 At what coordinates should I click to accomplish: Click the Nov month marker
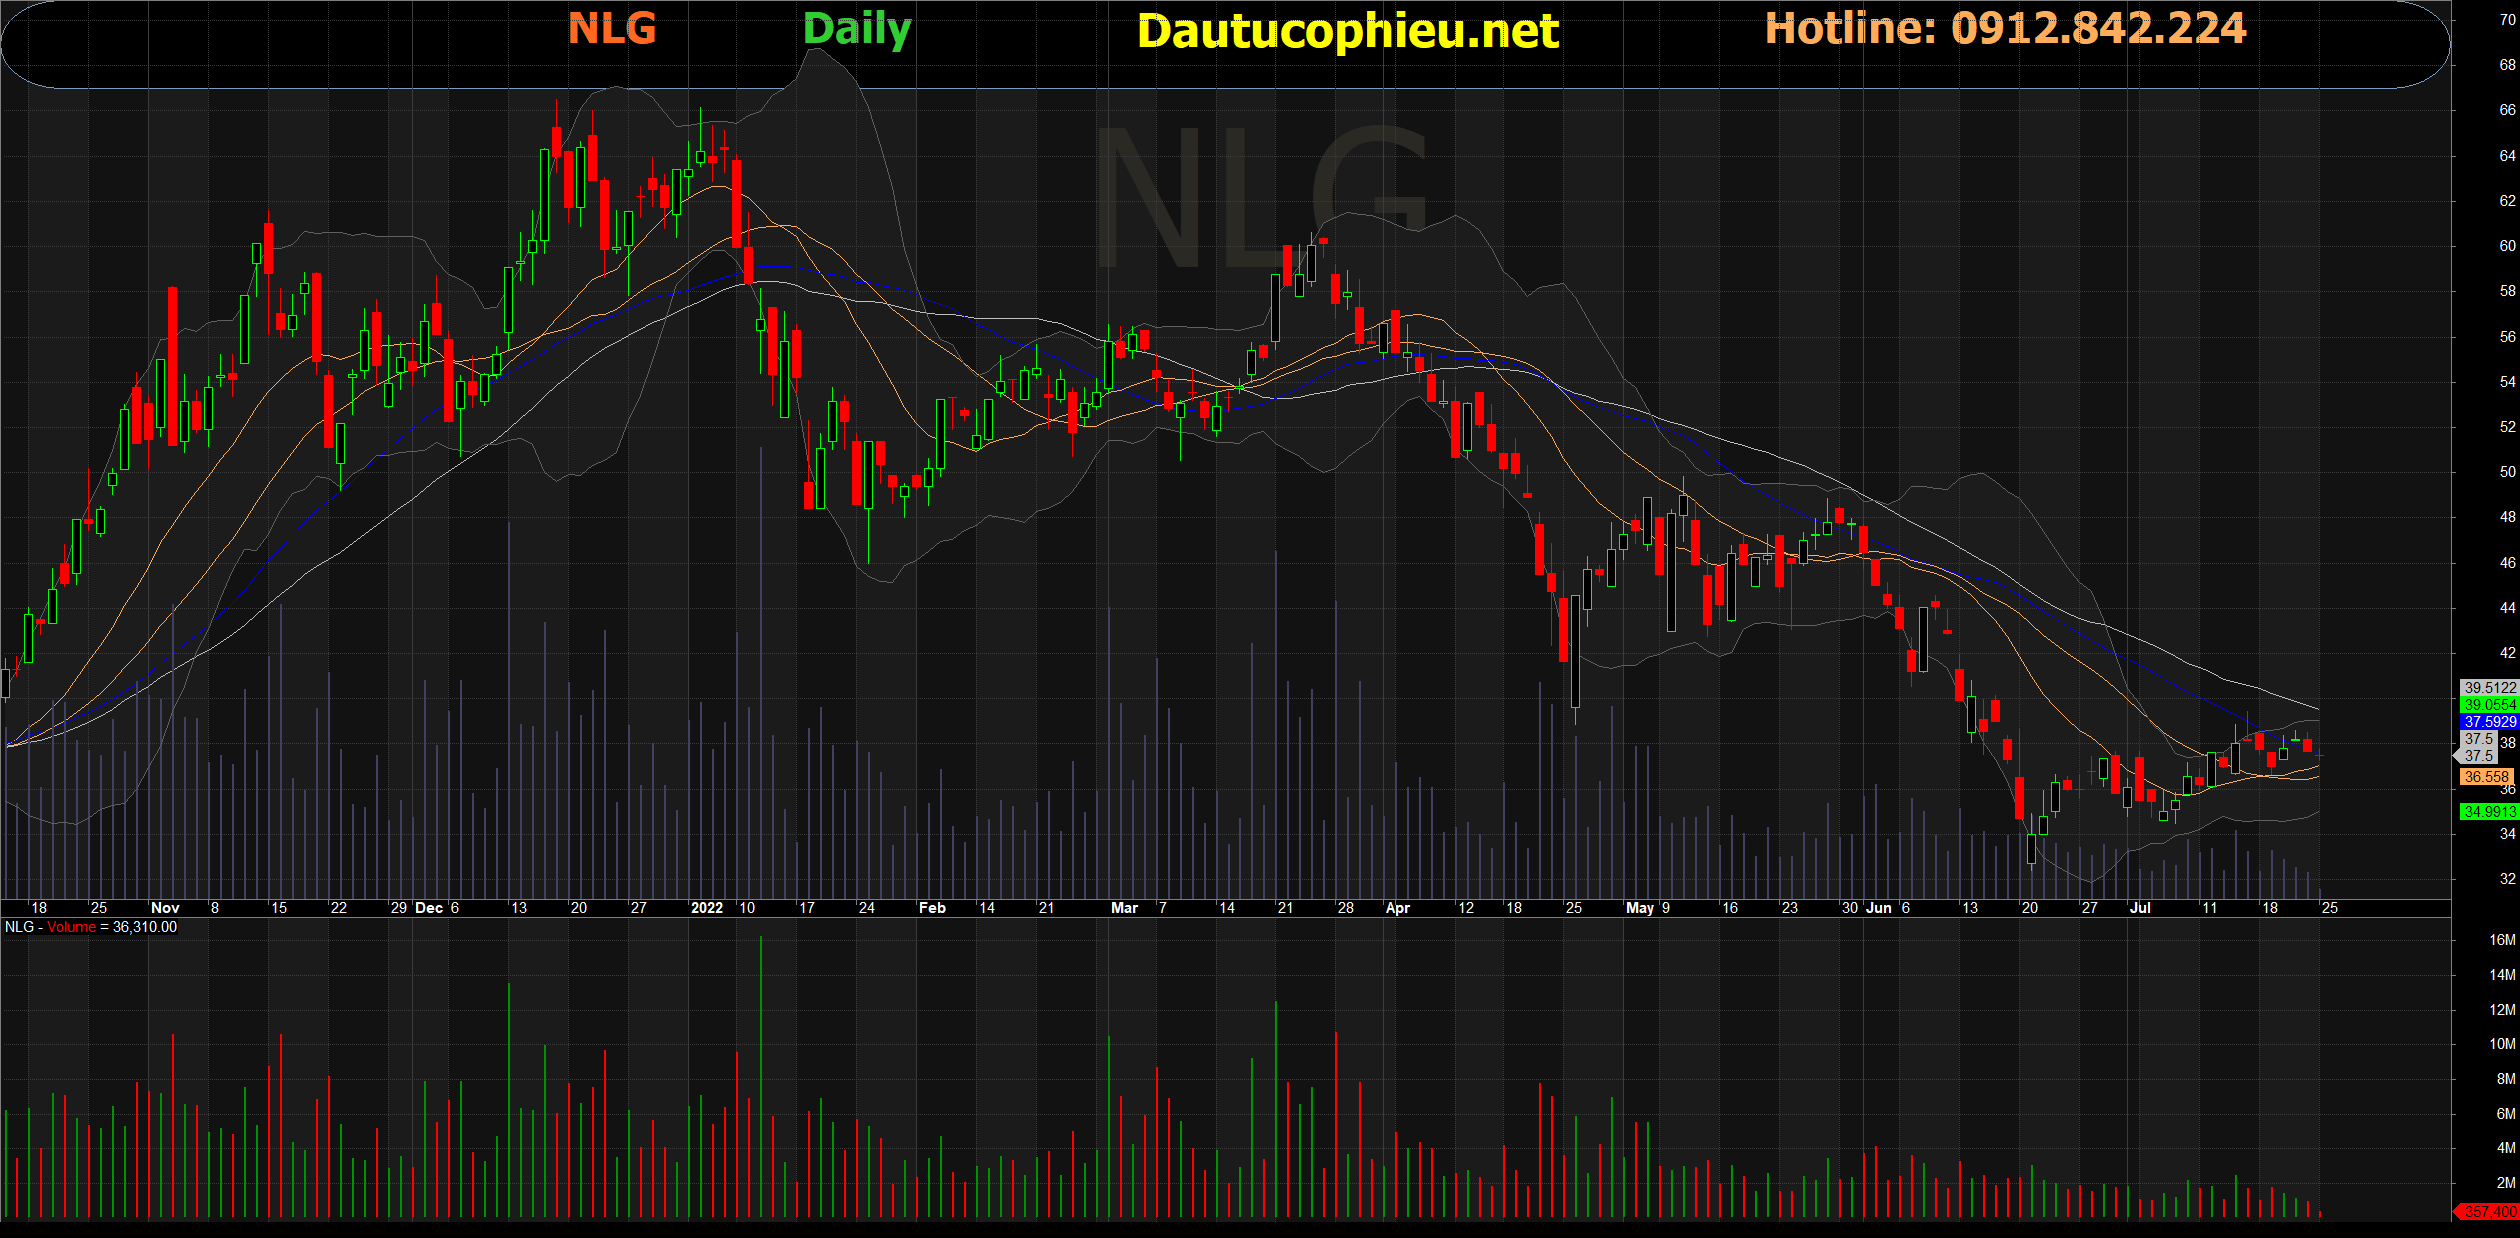pos(165,908)
